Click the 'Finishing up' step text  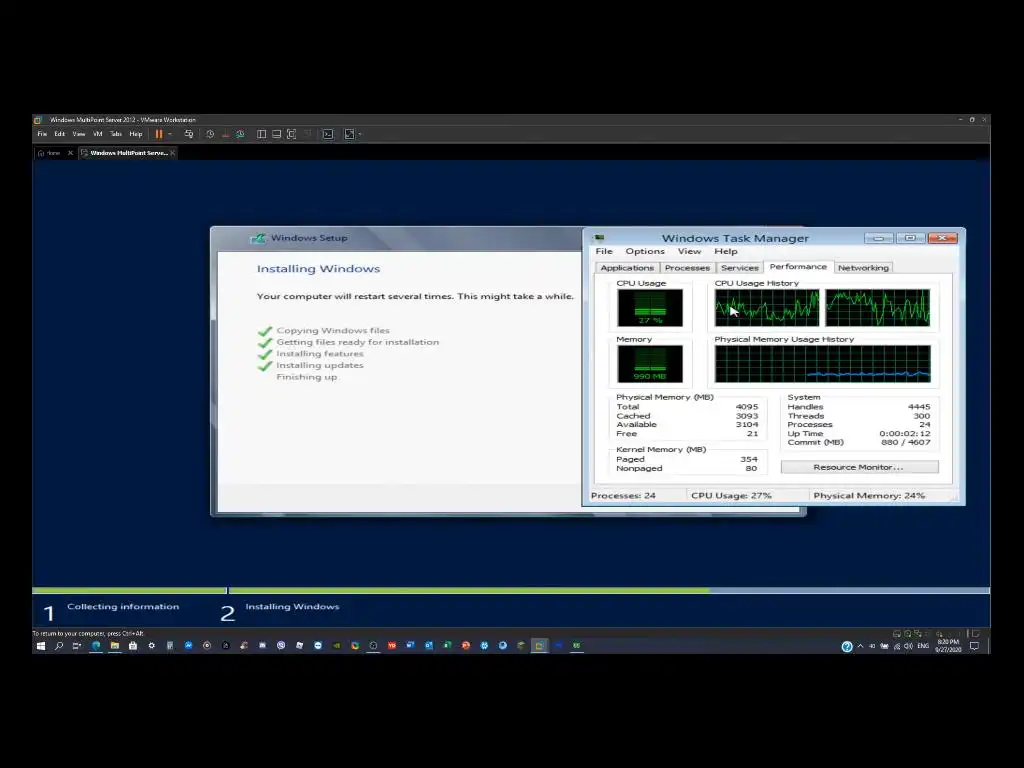pos(307,377)
